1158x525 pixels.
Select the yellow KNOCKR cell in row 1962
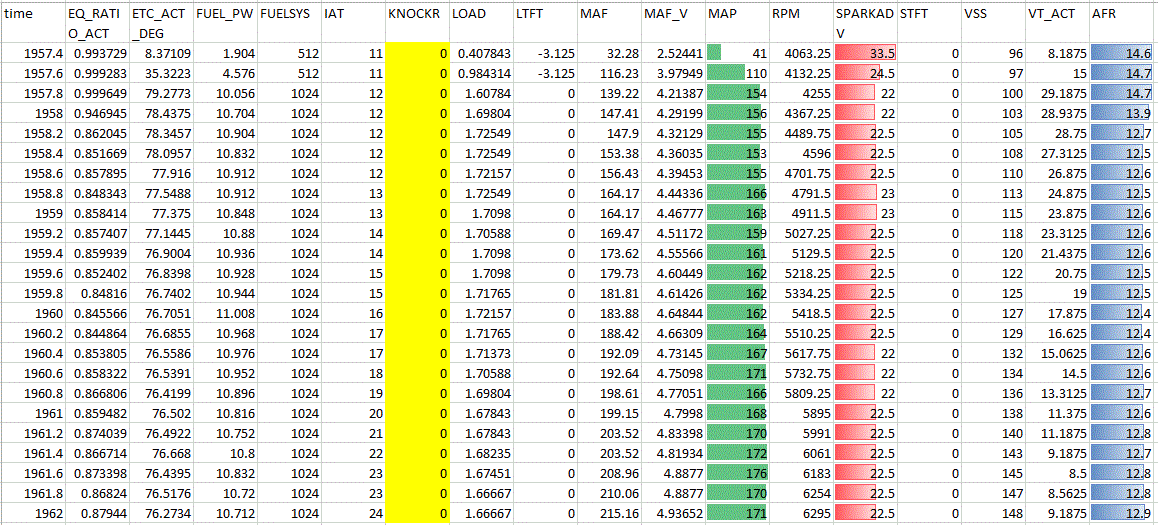[416, 514]
